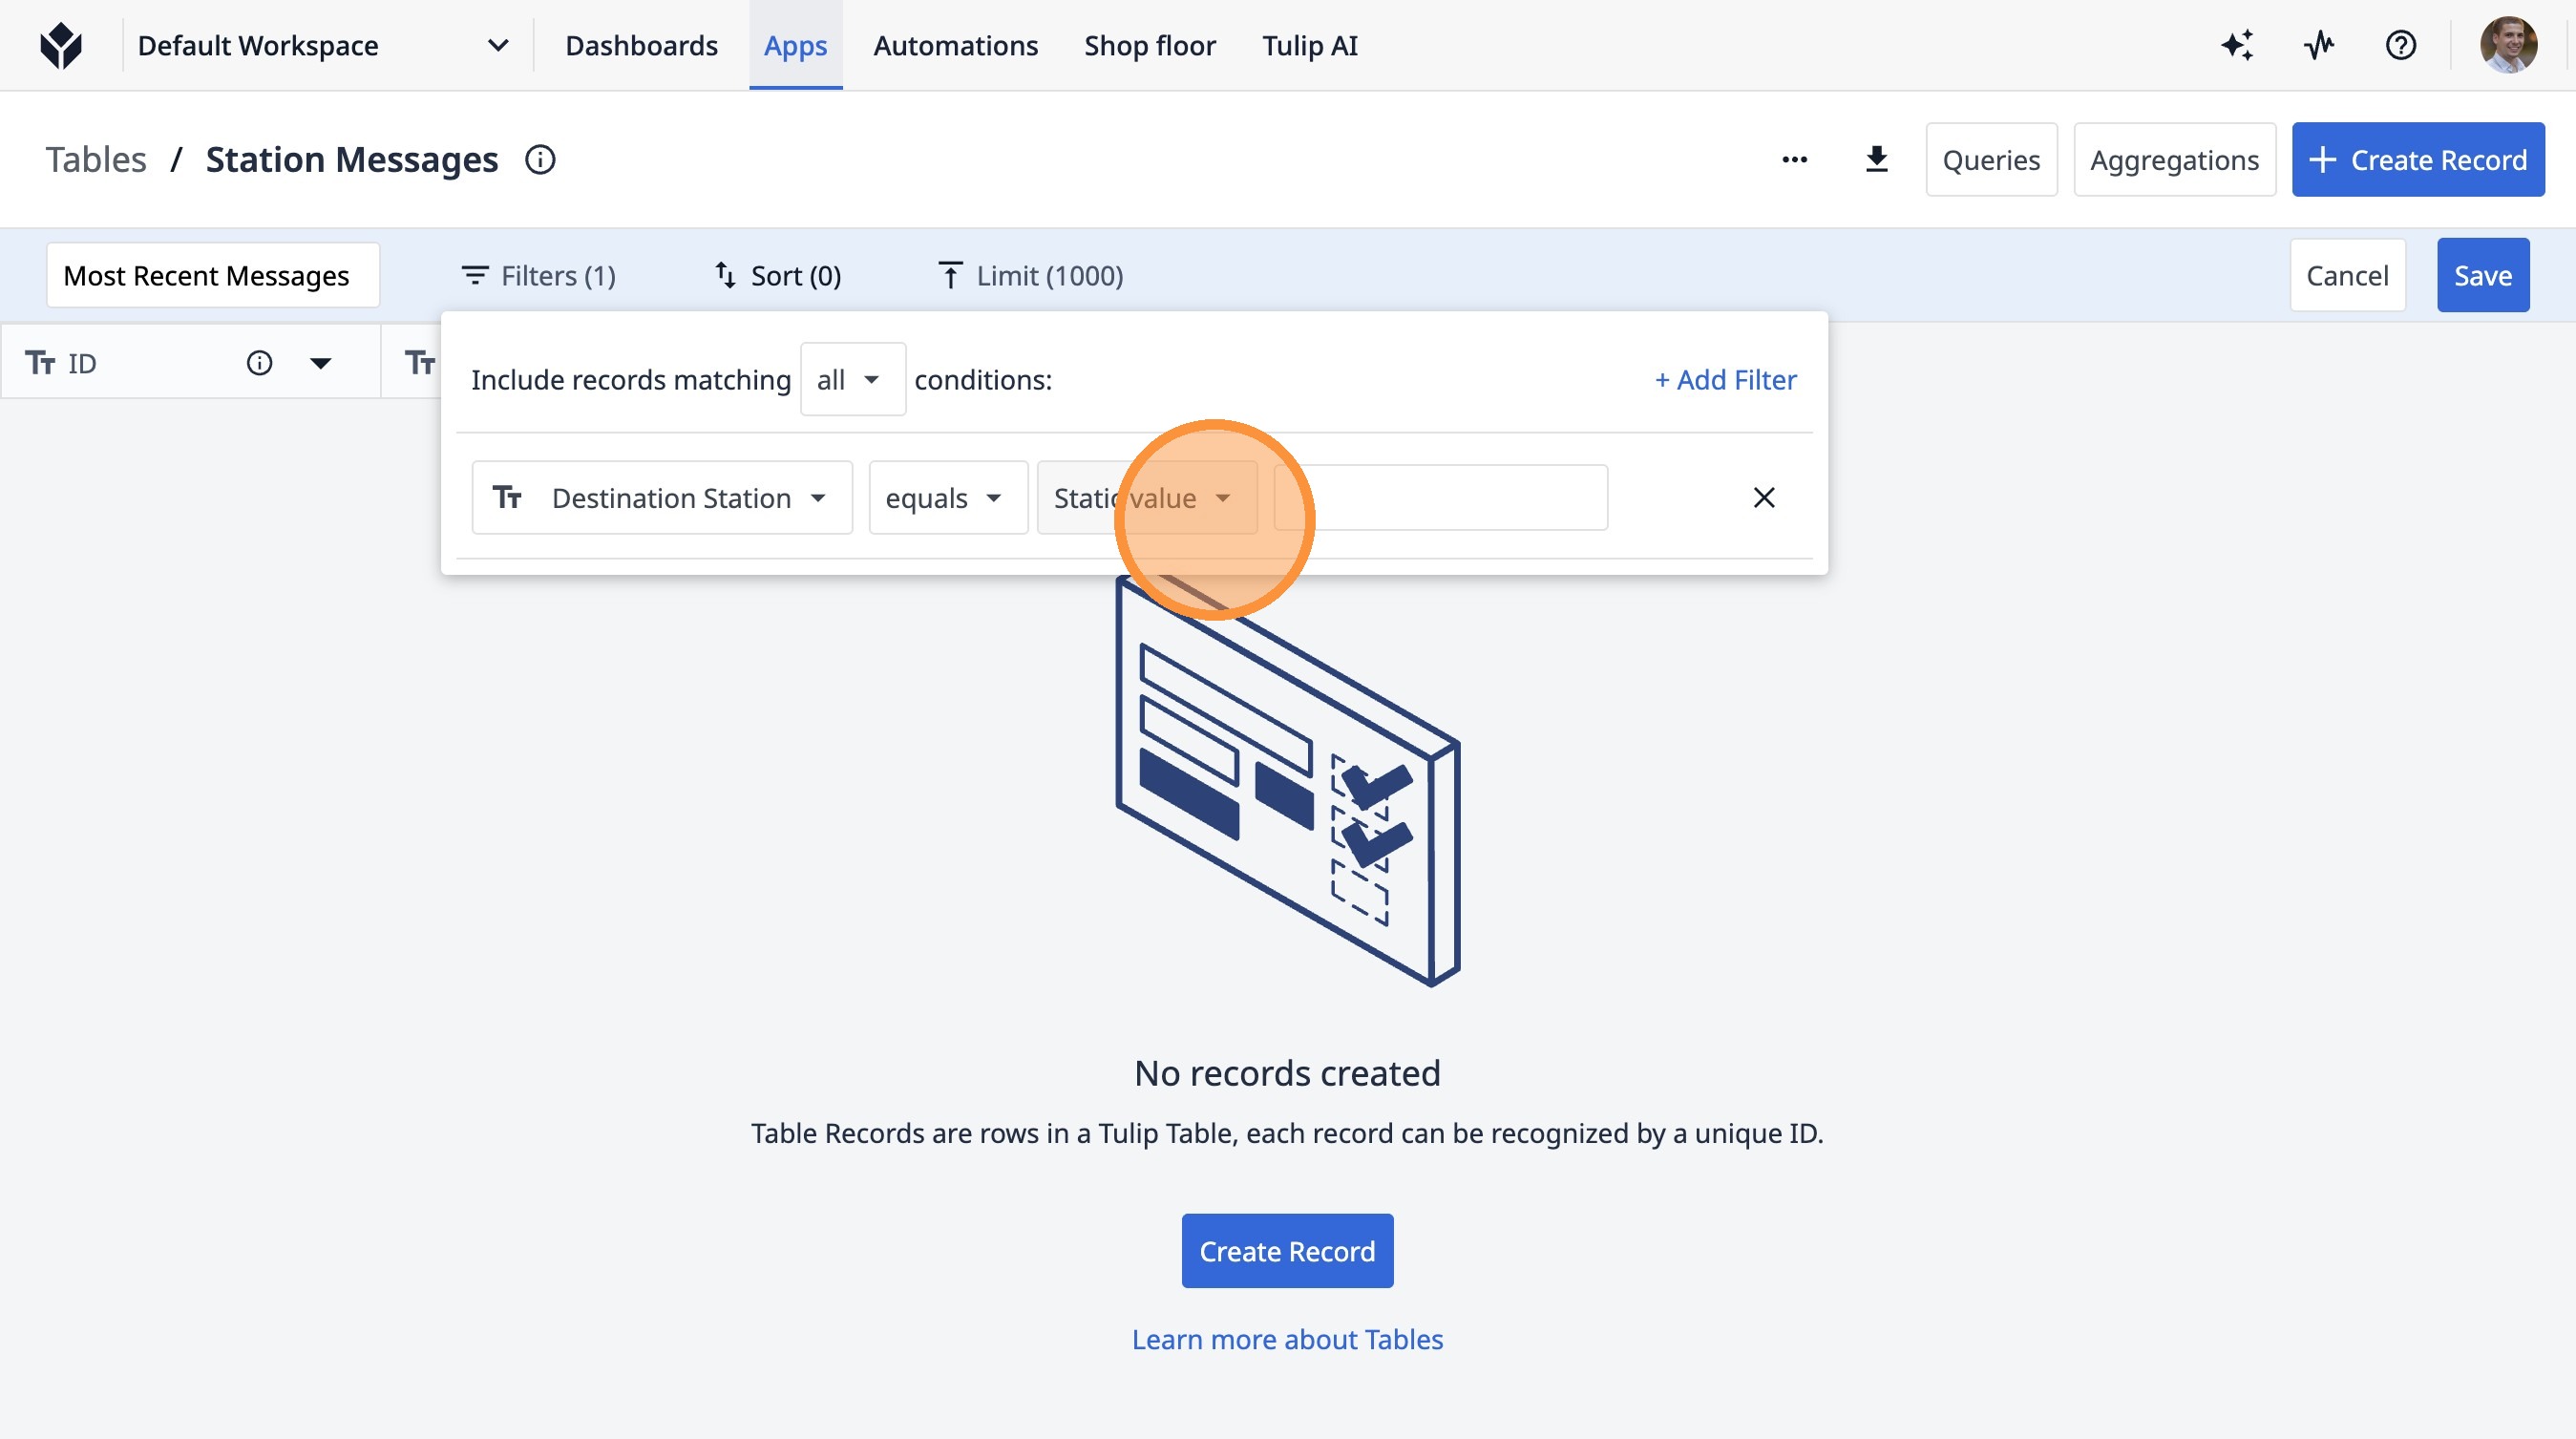
Task: Open the Sort (0) menu
Action: 777,276
